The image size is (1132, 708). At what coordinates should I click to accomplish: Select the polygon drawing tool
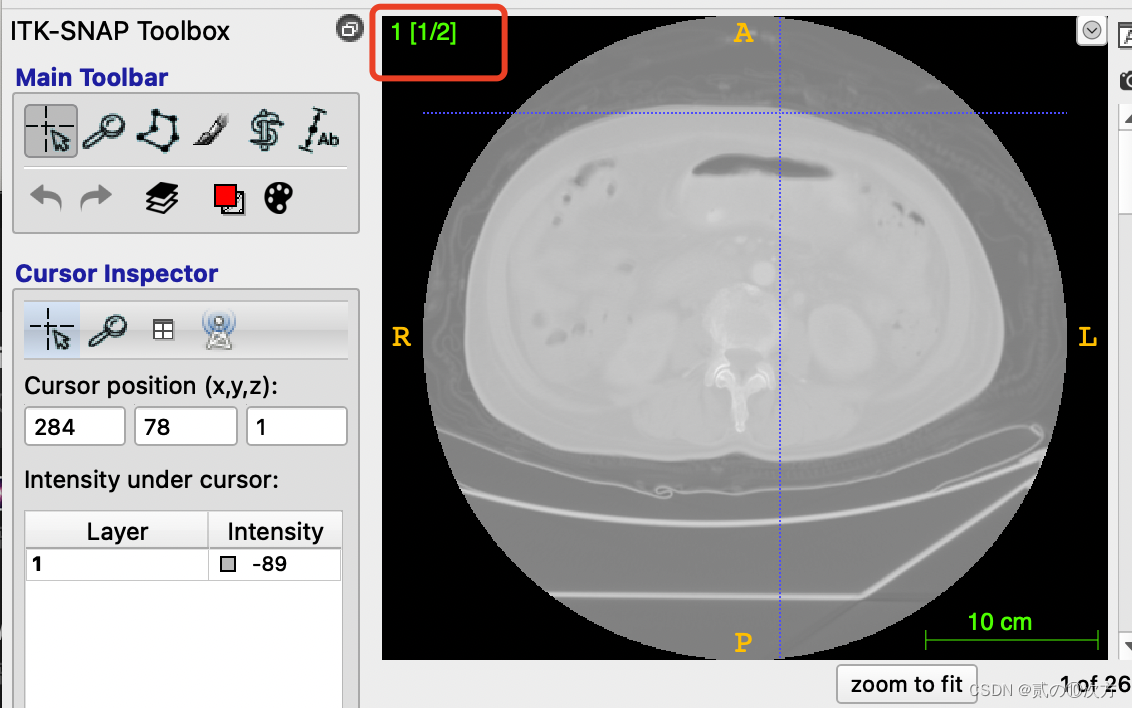pyautogui.click(x=158, y=131)
